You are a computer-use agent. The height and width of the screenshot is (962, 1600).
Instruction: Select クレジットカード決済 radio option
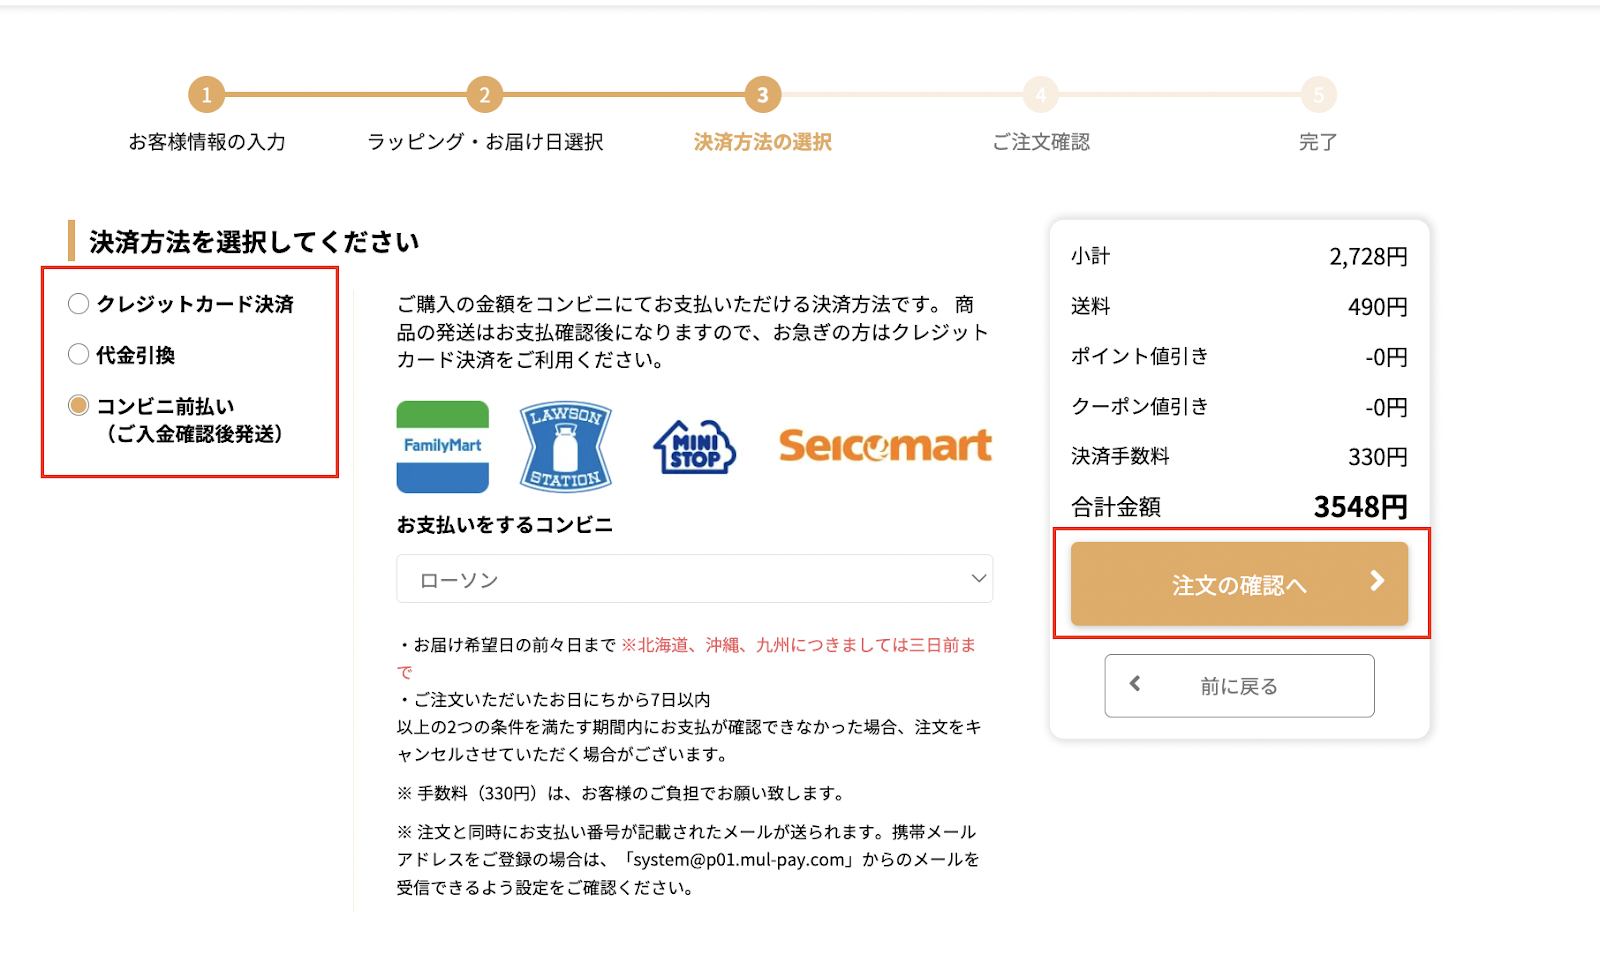79,304
